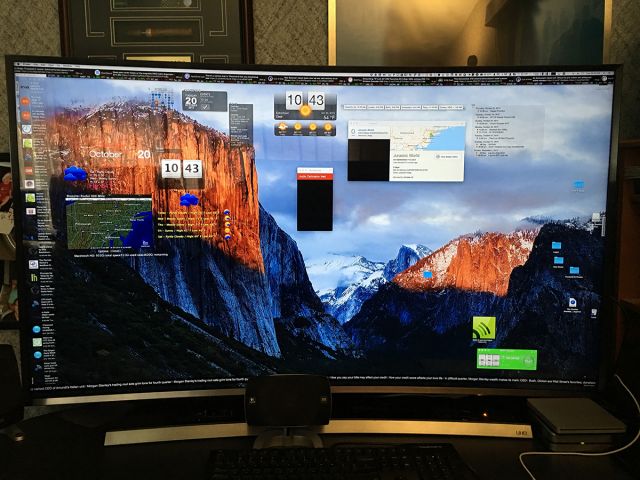Open the radar weather map widget
Screen dimensions: 640x480
(109, 222)
